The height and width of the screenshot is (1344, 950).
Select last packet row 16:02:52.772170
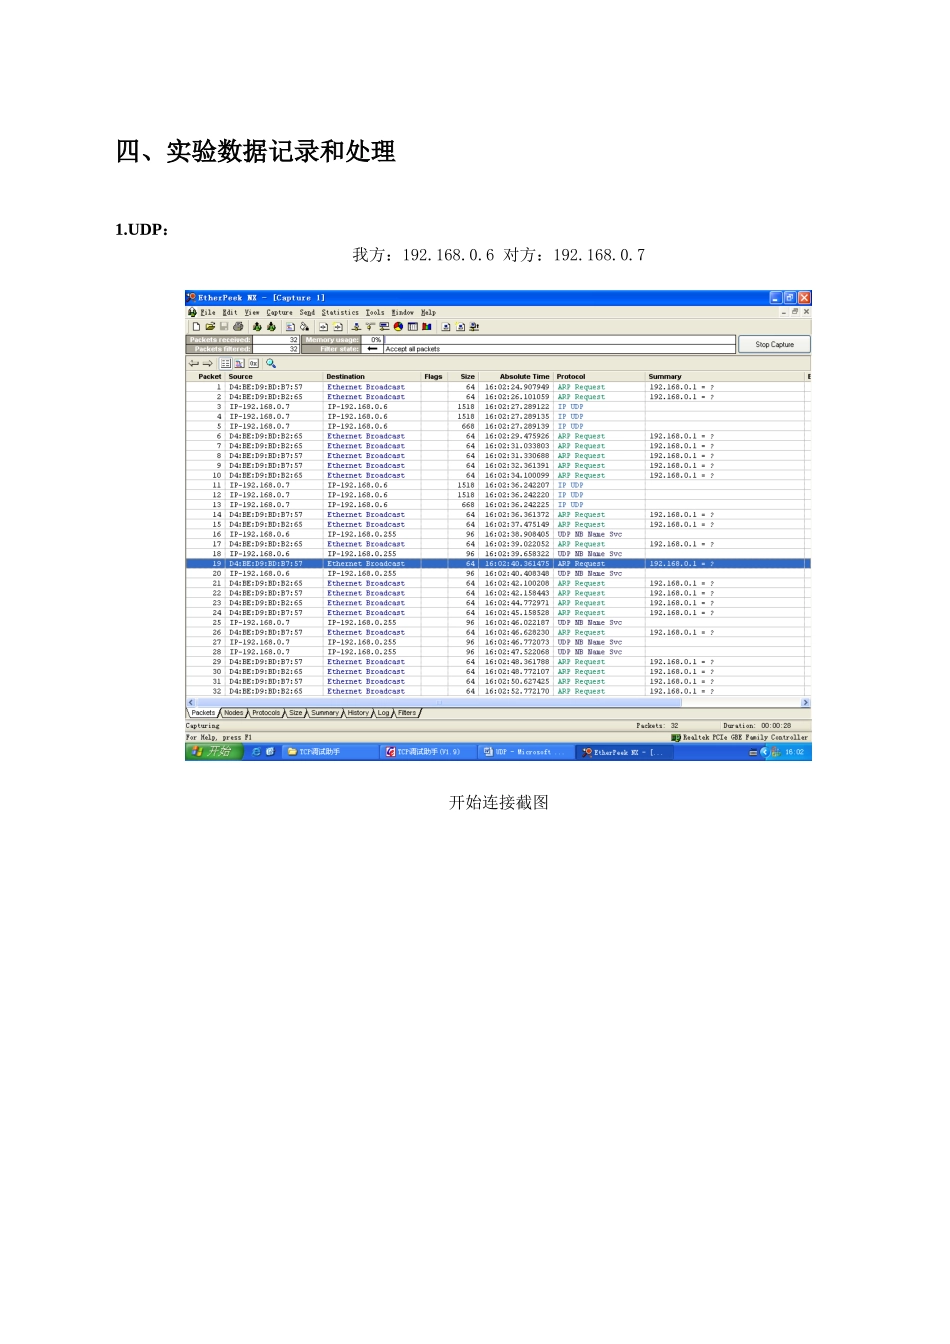[497, 691]
